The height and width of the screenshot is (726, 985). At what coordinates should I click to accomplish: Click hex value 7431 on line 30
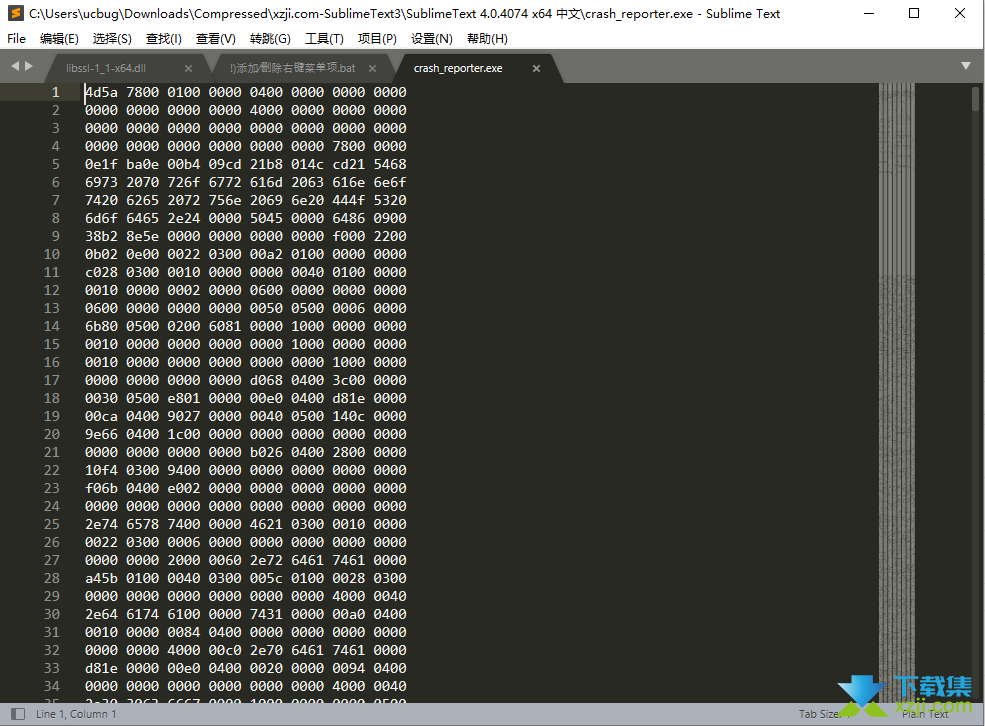pyautogui.click(x=266, y=615)
